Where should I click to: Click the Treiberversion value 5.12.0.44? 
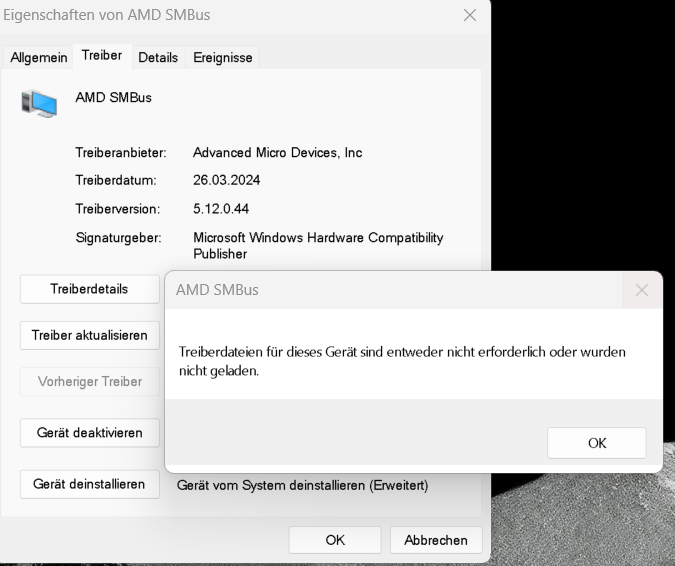pyautogui.click(x=221, y=209)
